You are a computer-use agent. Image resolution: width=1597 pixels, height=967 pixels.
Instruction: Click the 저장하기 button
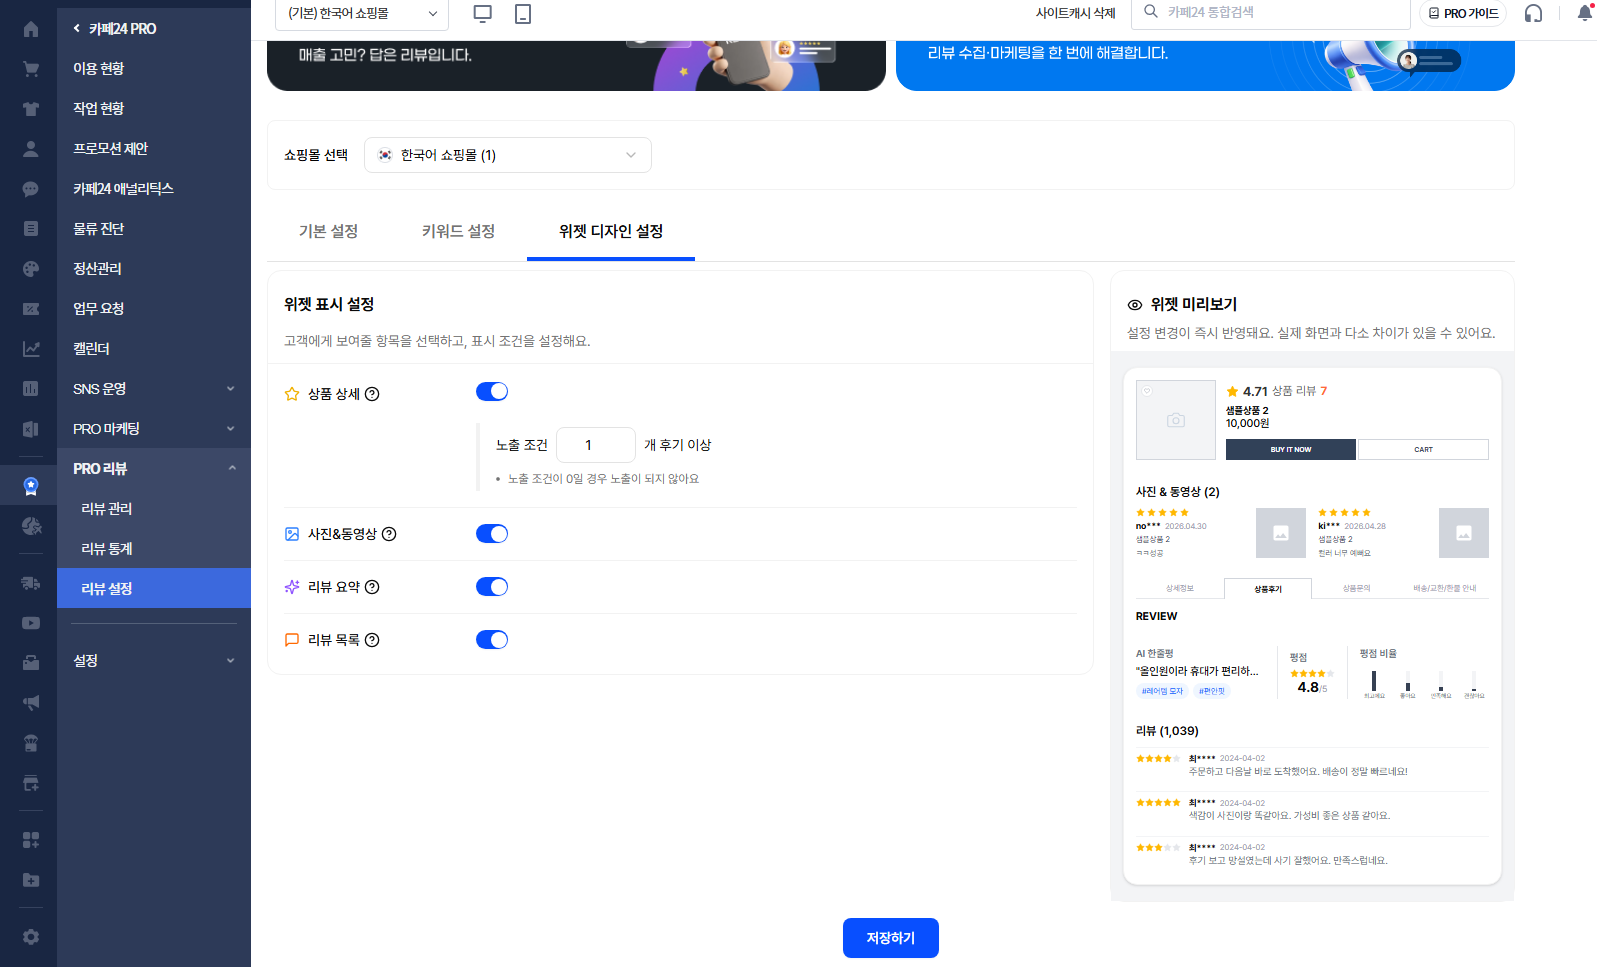pos(891,938)
